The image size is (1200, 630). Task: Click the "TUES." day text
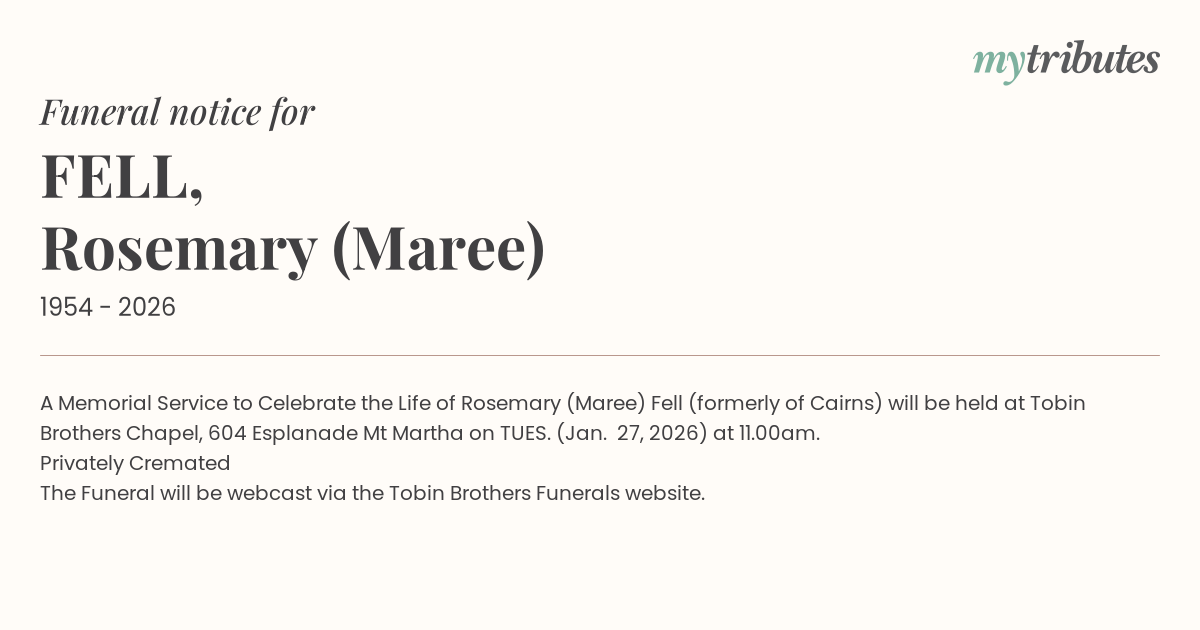pyautogui.click(x=527, y=433)
